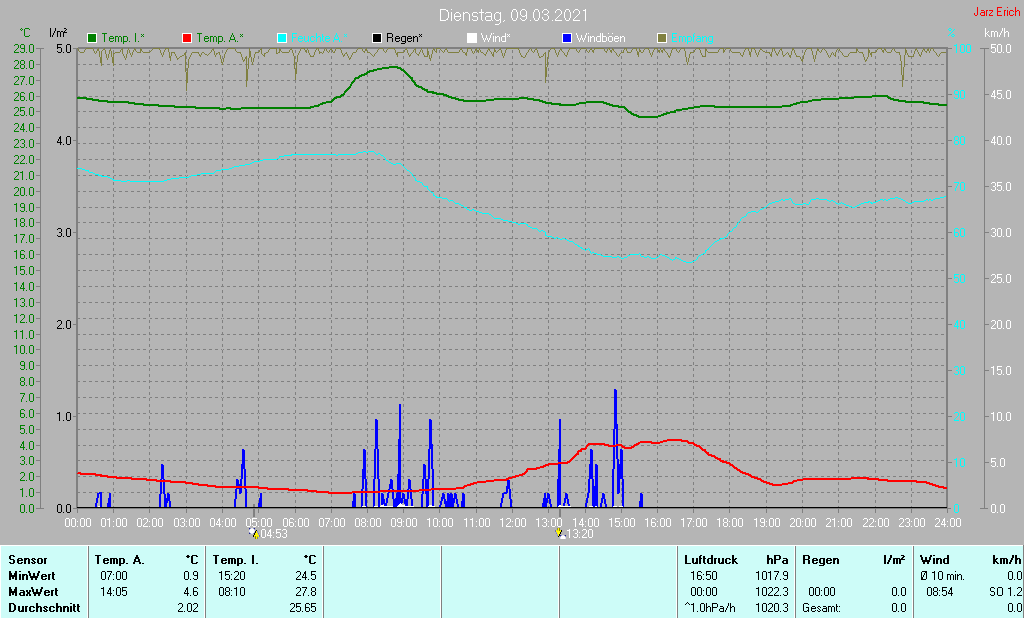Click the white Wind legend swatch
This screenshot has height=618, width=1024.
point(472,39)
